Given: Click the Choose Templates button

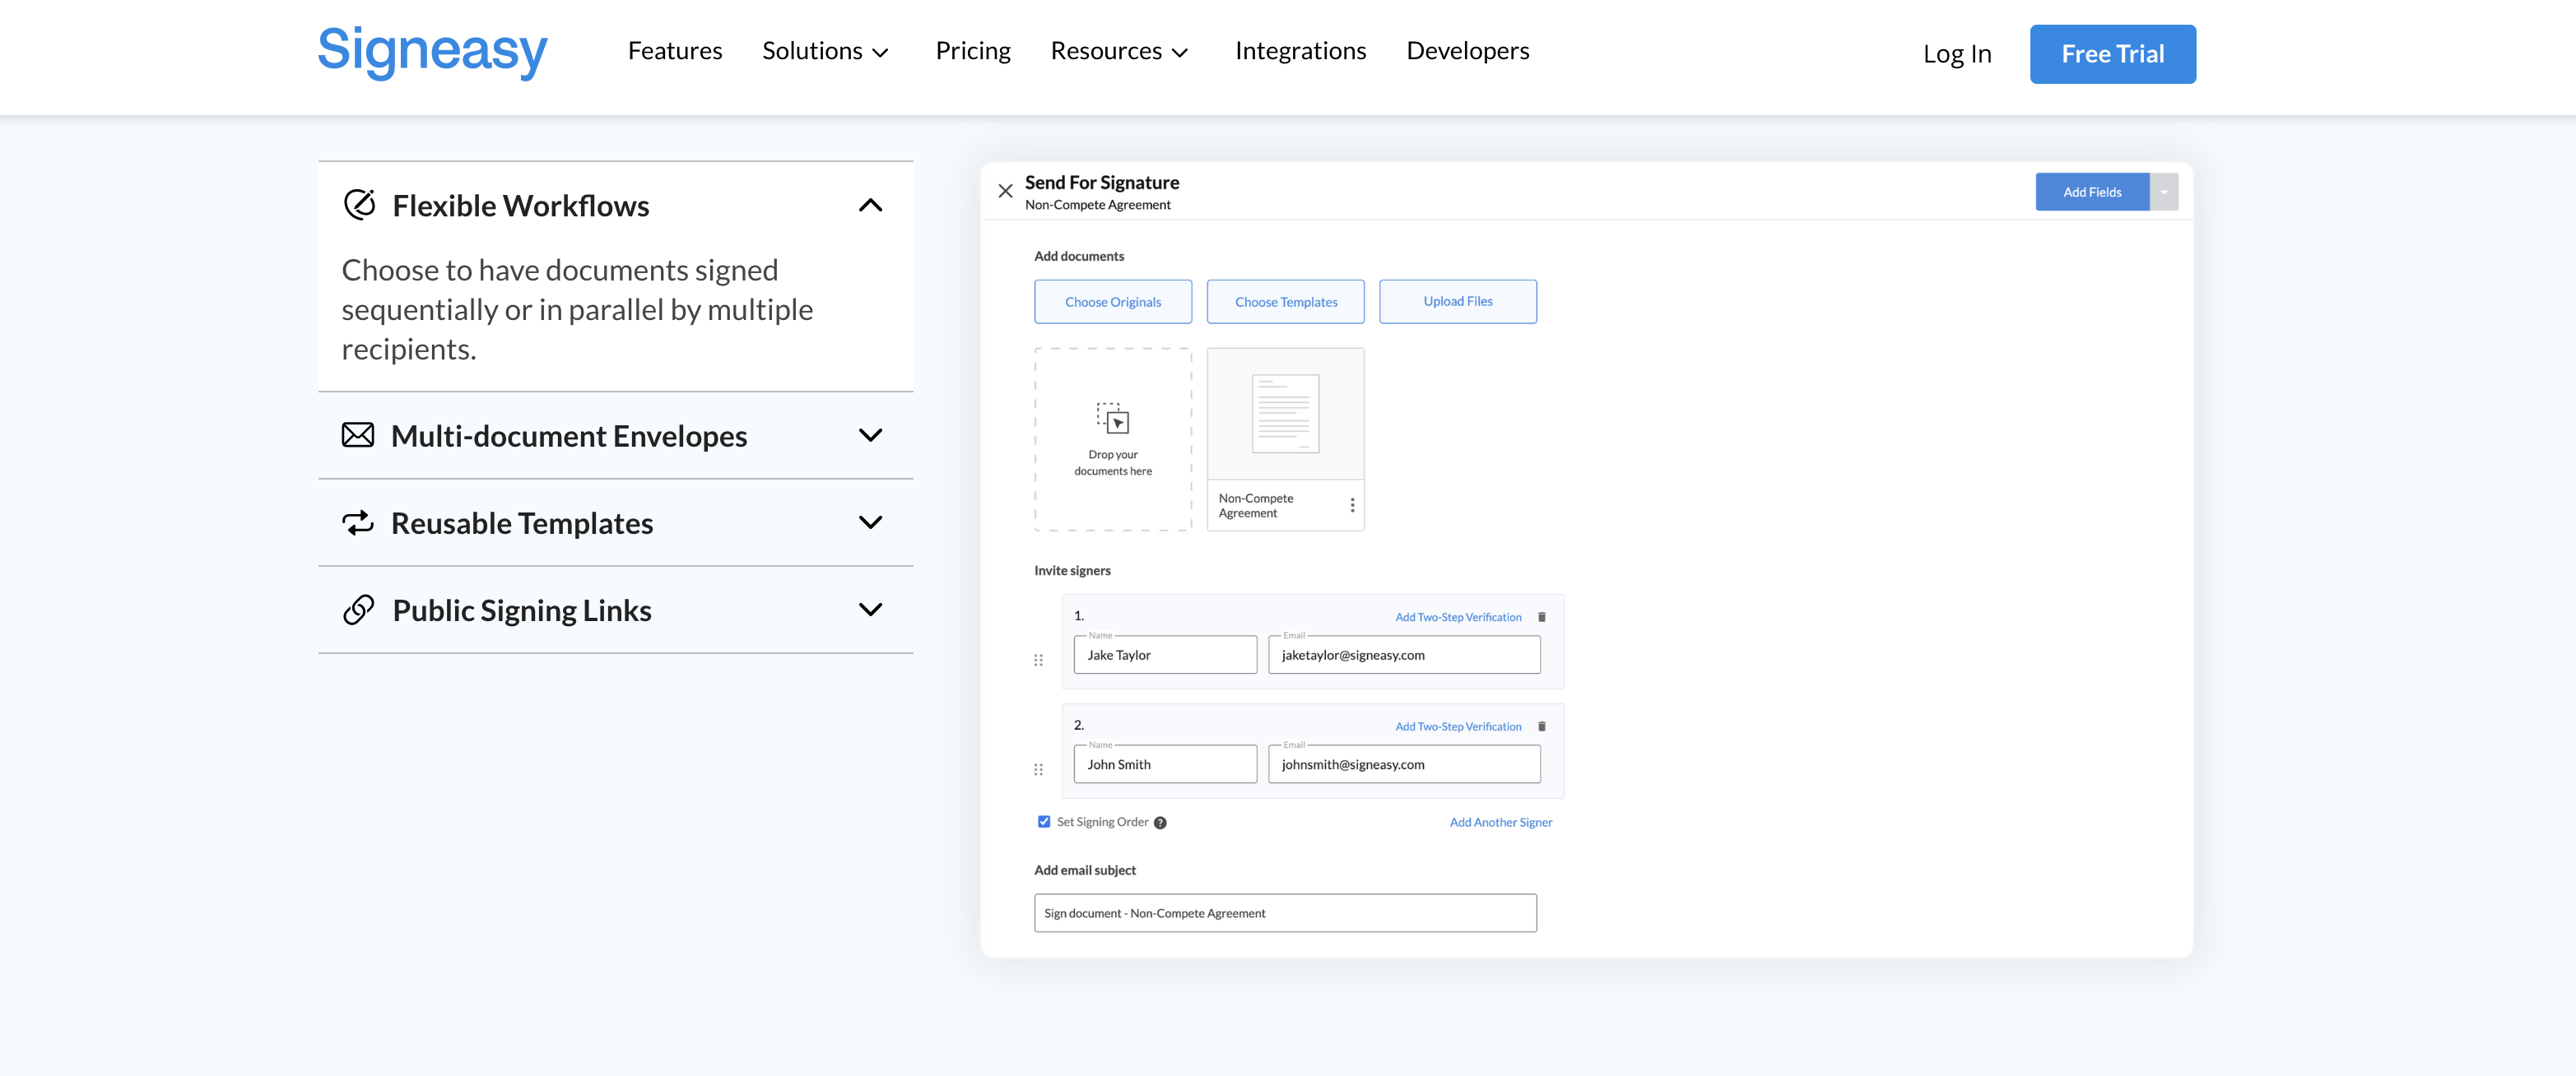Looking at the screenshot, I should click(1285, 302).
